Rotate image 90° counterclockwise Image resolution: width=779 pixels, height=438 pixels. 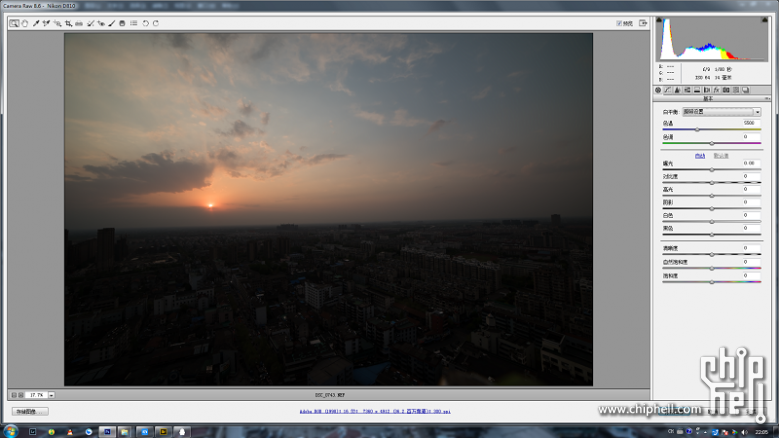coord(146,23)
